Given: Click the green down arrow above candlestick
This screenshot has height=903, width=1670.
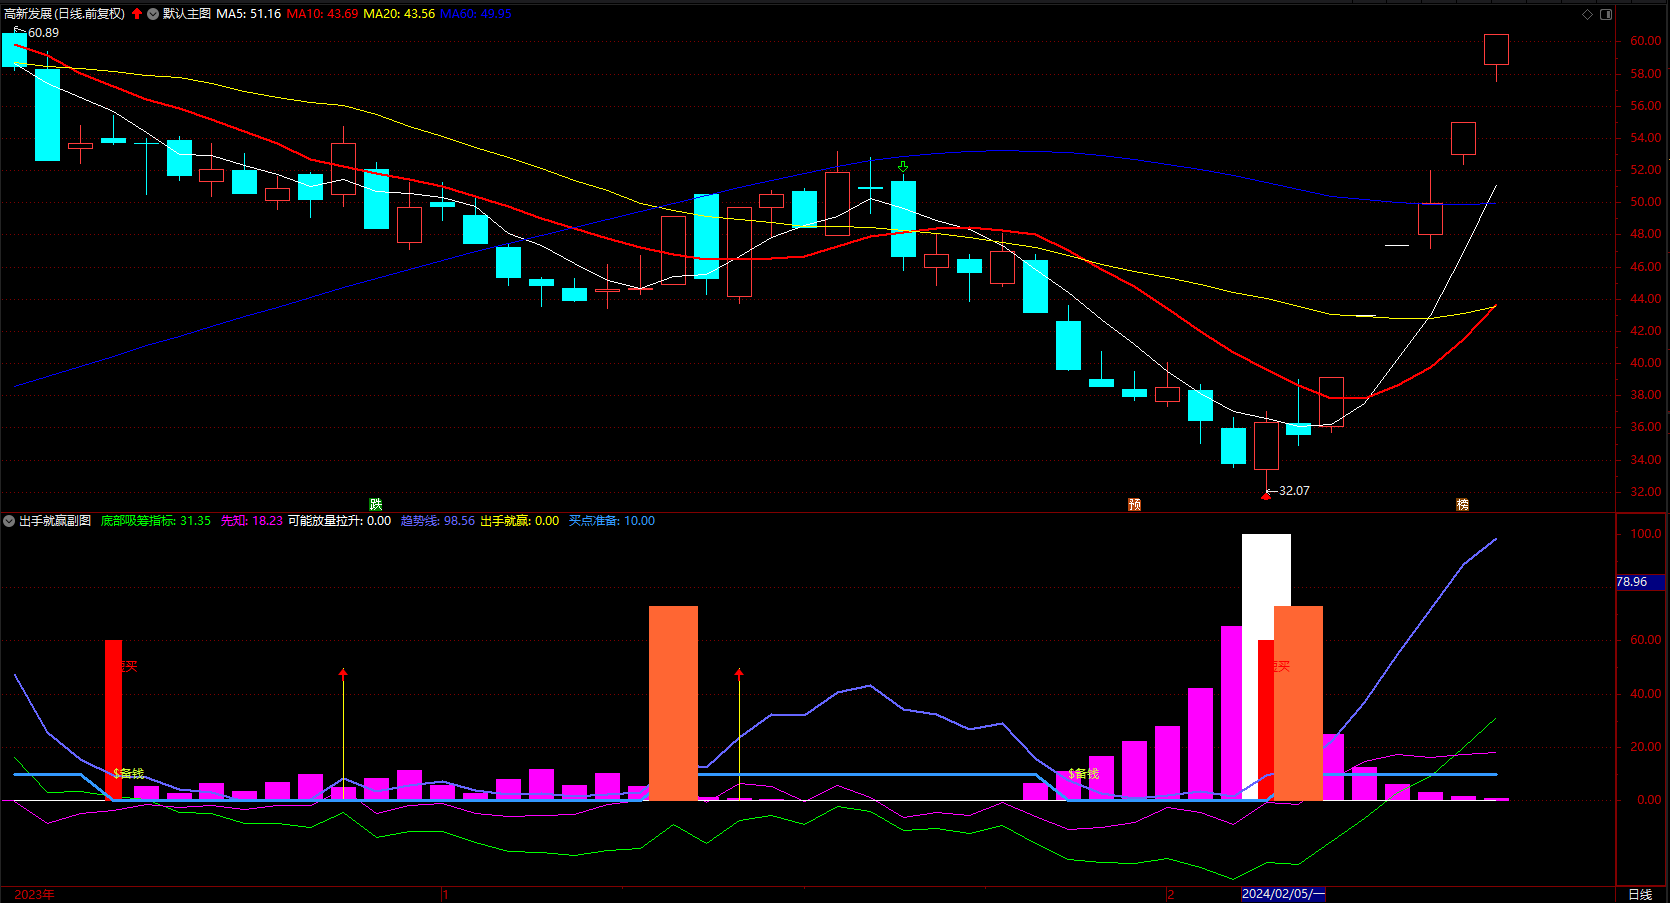Looking at the screenshot, I should (903, 167).
